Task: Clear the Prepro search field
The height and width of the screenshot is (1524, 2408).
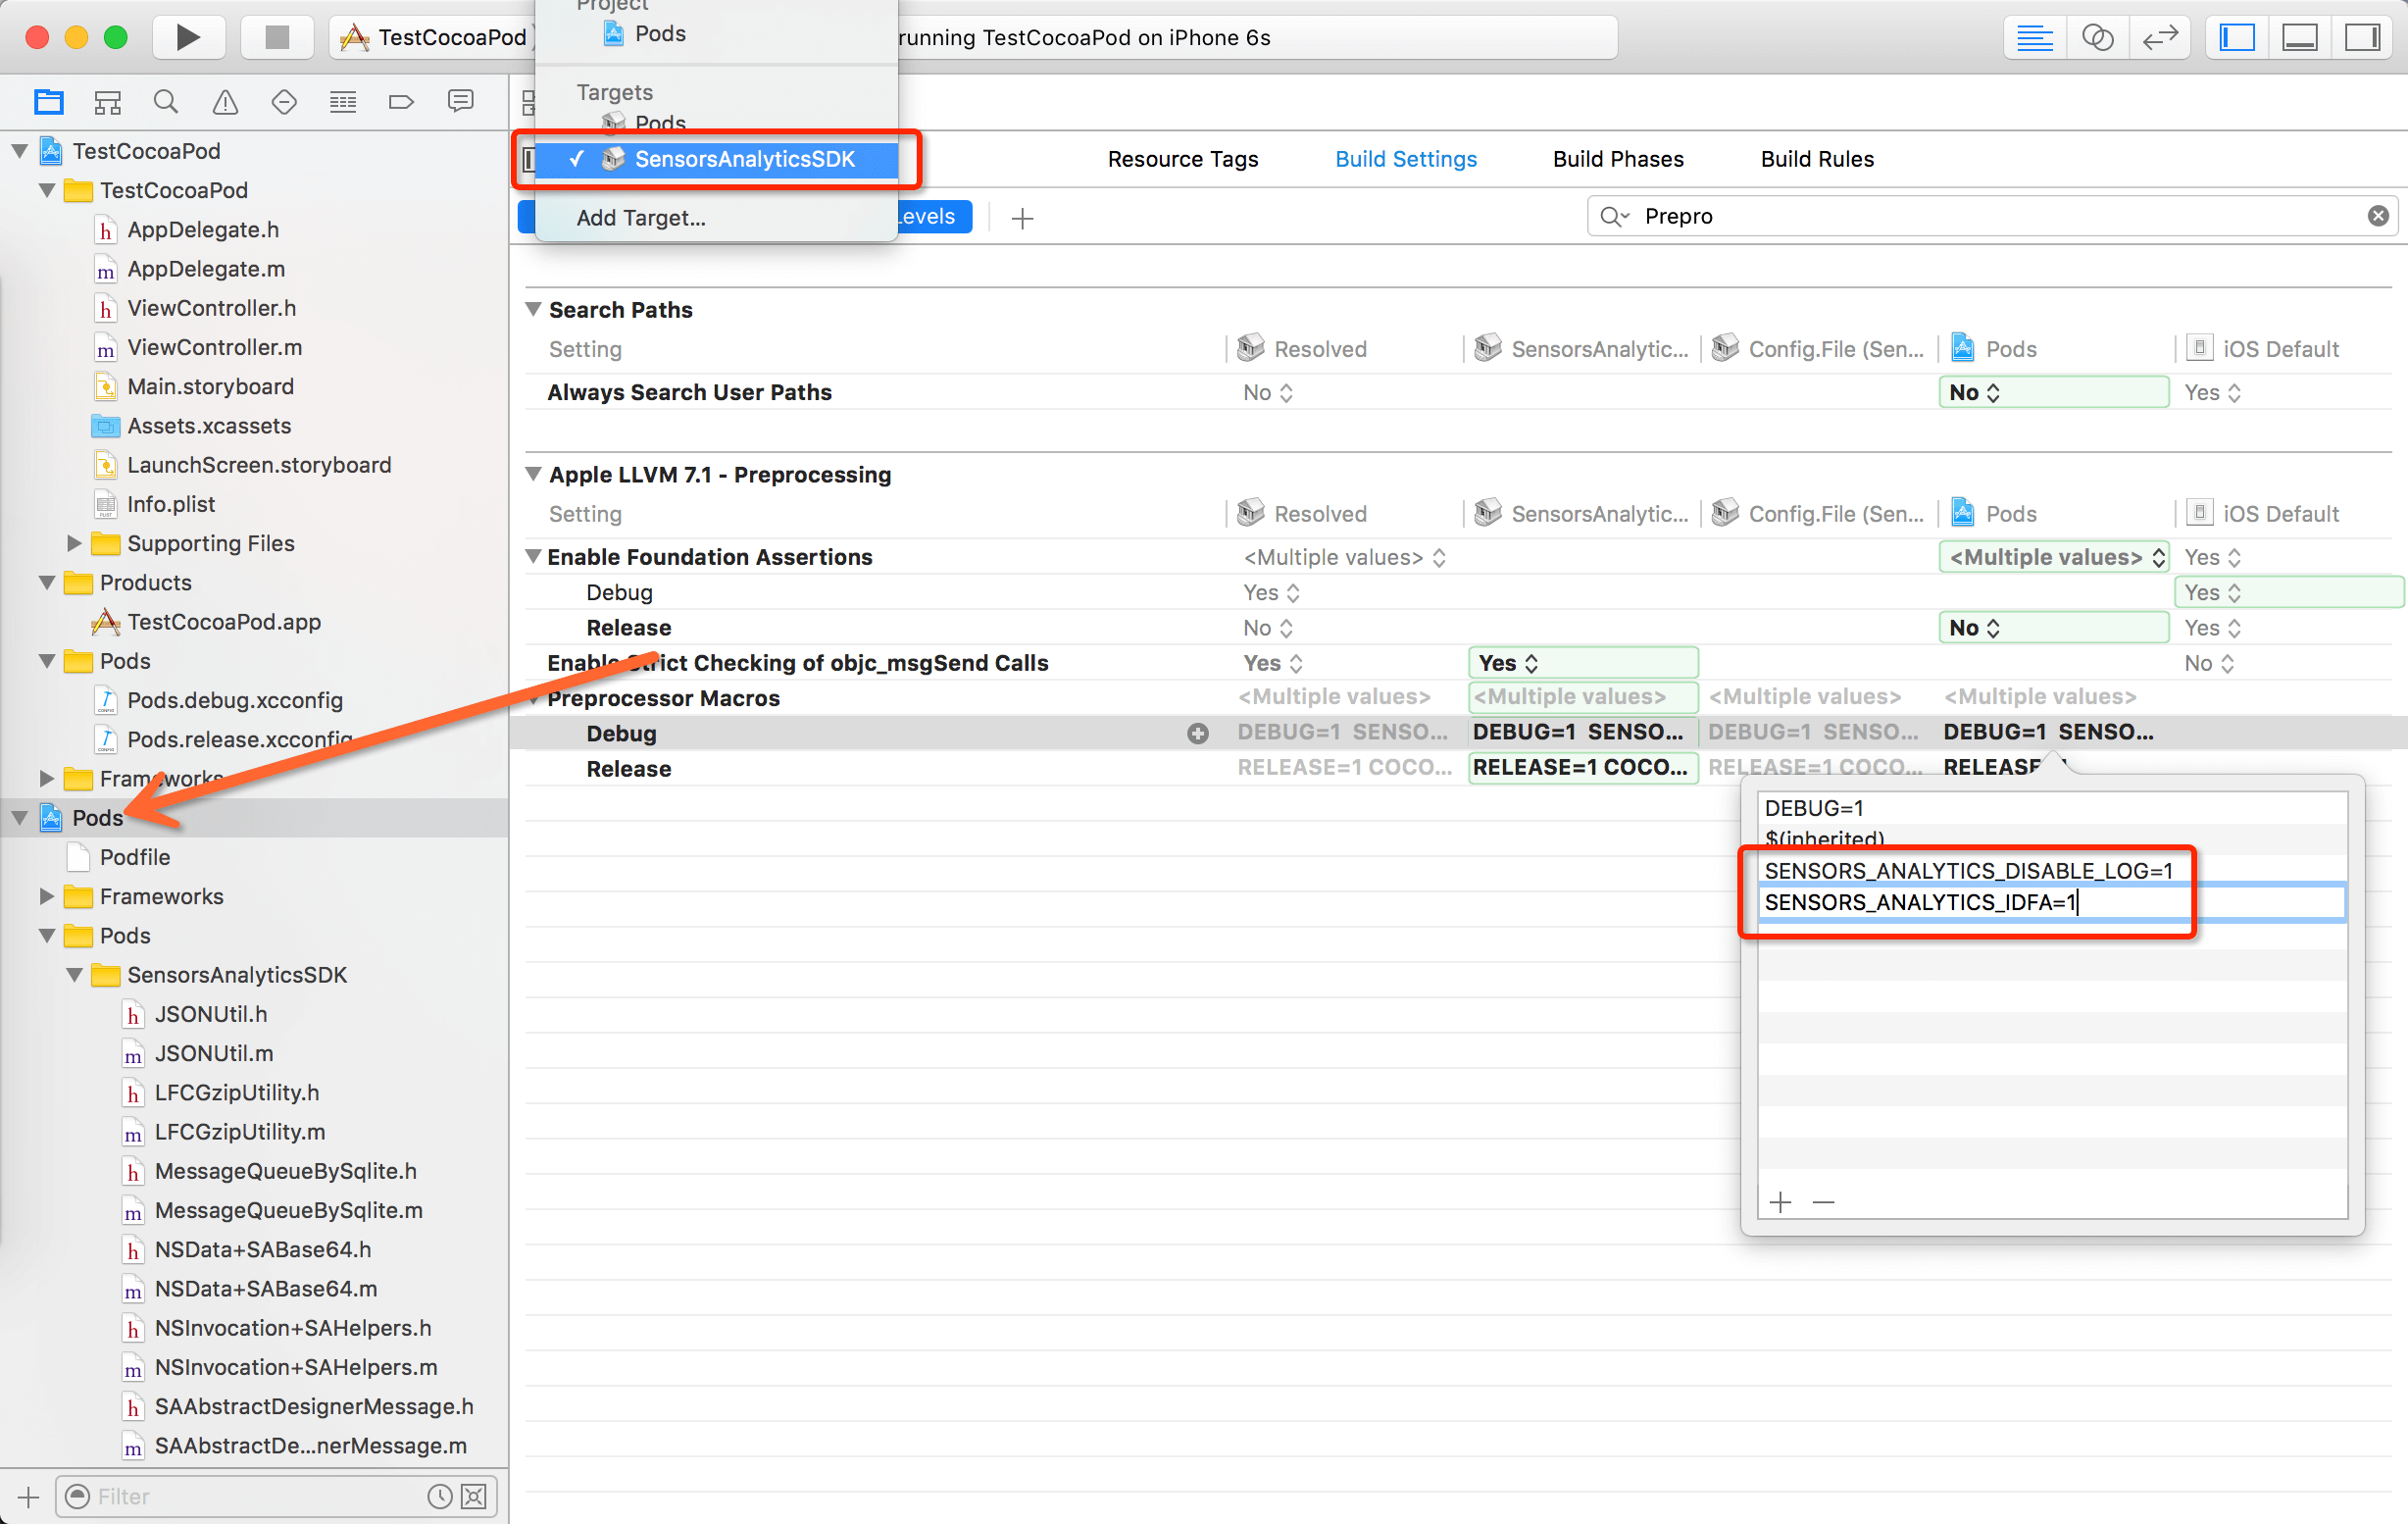Action: click(2378, 216)
